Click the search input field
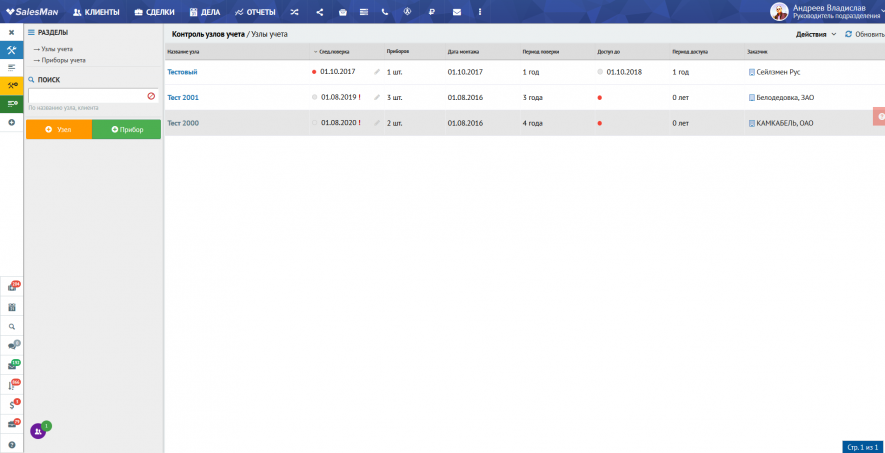Viewport: 885px width, 453px height. click(x=86, y=96)
